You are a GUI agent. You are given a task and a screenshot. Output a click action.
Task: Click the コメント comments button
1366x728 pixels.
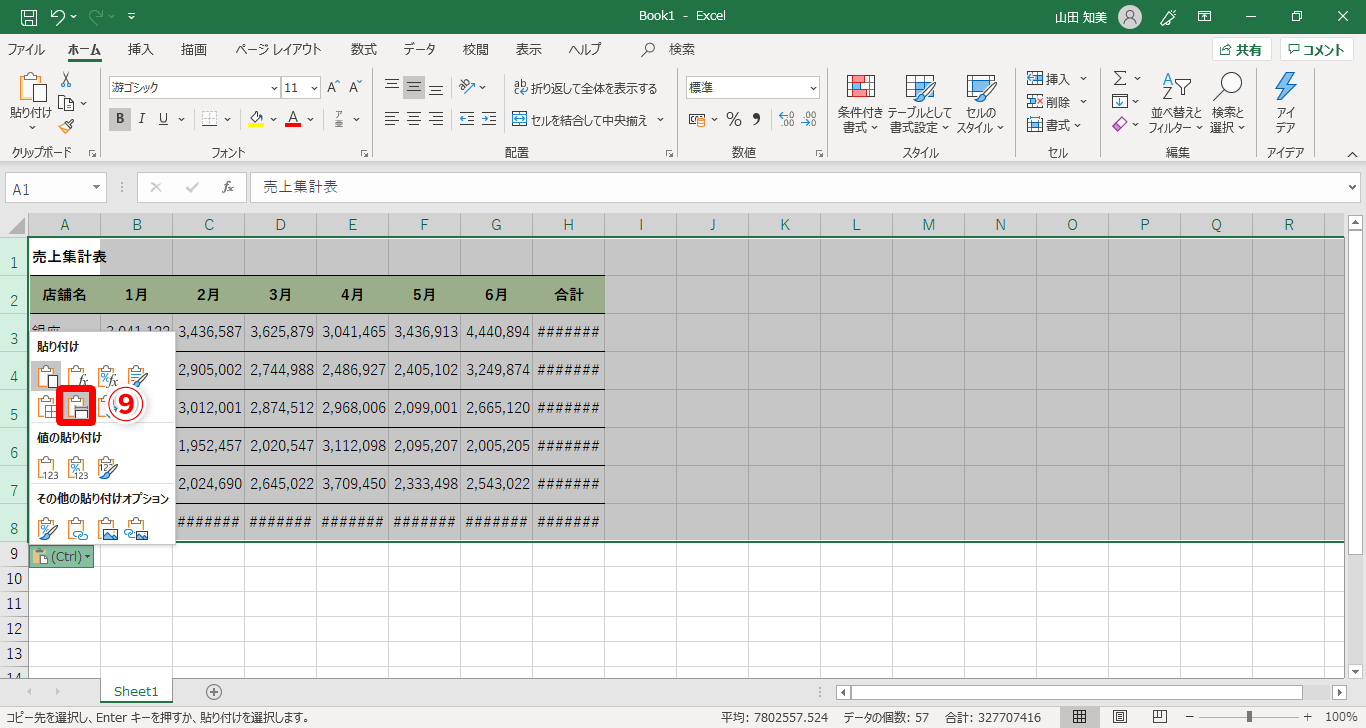click(x=1316, y=50)
